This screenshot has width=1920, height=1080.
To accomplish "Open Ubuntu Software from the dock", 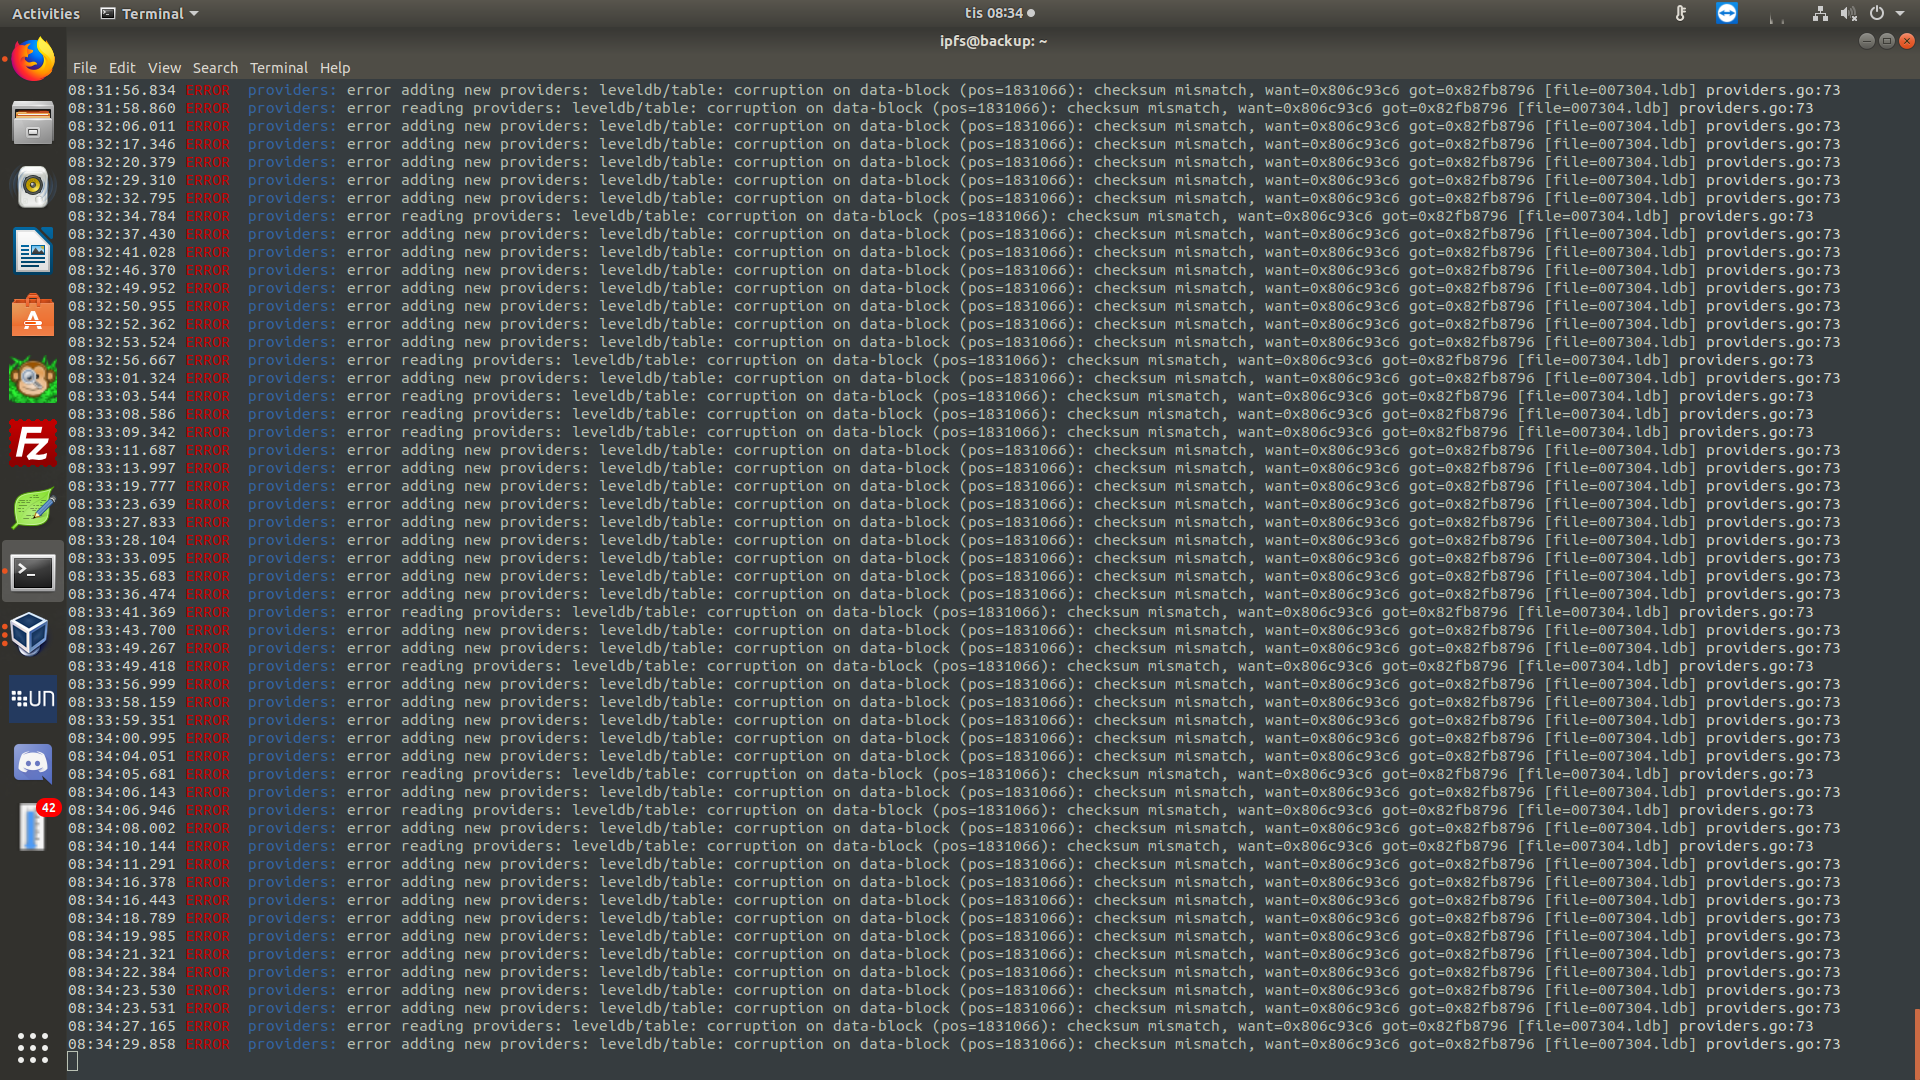I will point(33,316).
